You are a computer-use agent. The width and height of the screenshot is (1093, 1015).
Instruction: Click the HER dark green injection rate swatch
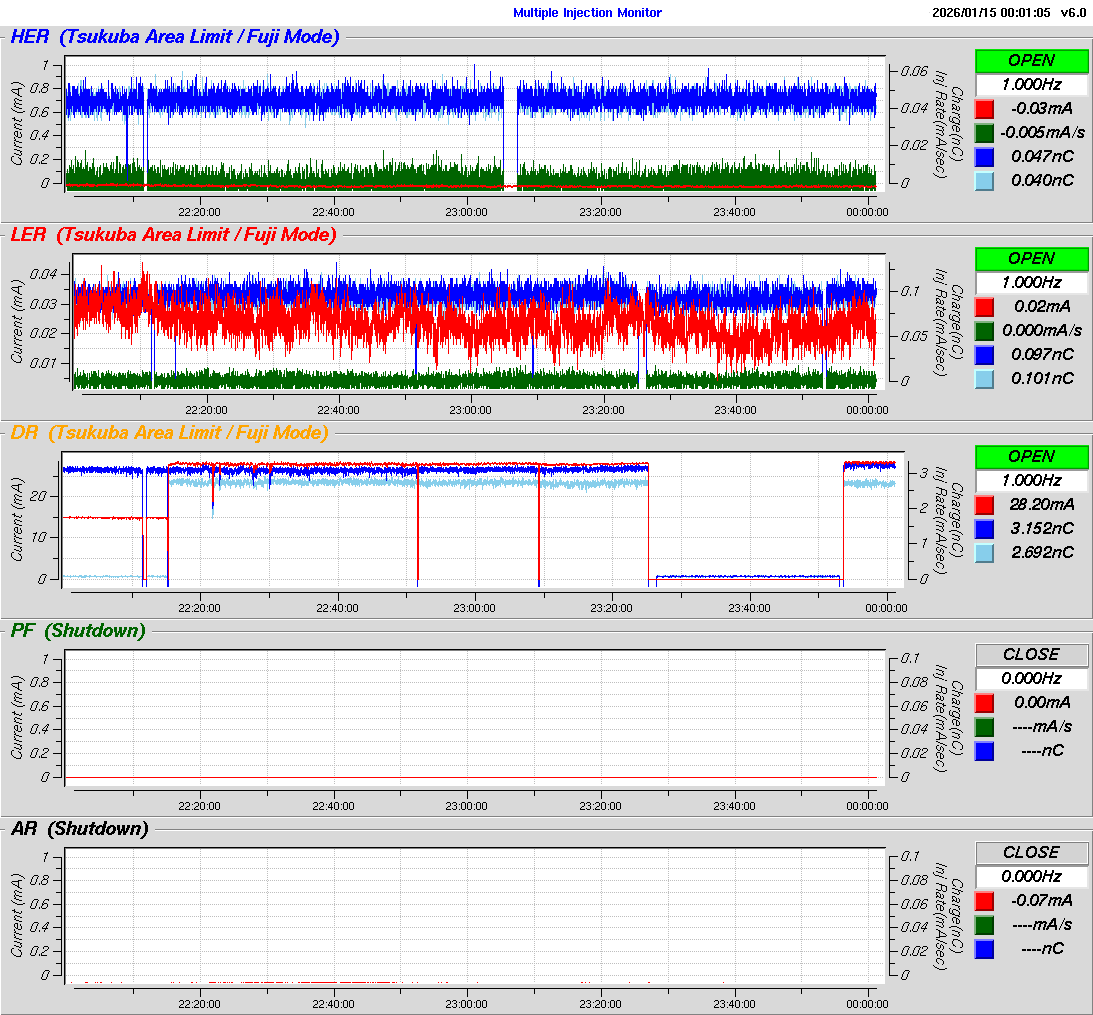click(984, 132)
